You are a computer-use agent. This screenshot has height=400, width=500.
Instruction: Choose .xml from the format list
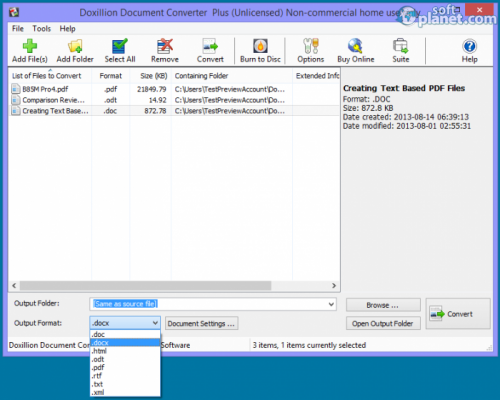tap(125, 392)
